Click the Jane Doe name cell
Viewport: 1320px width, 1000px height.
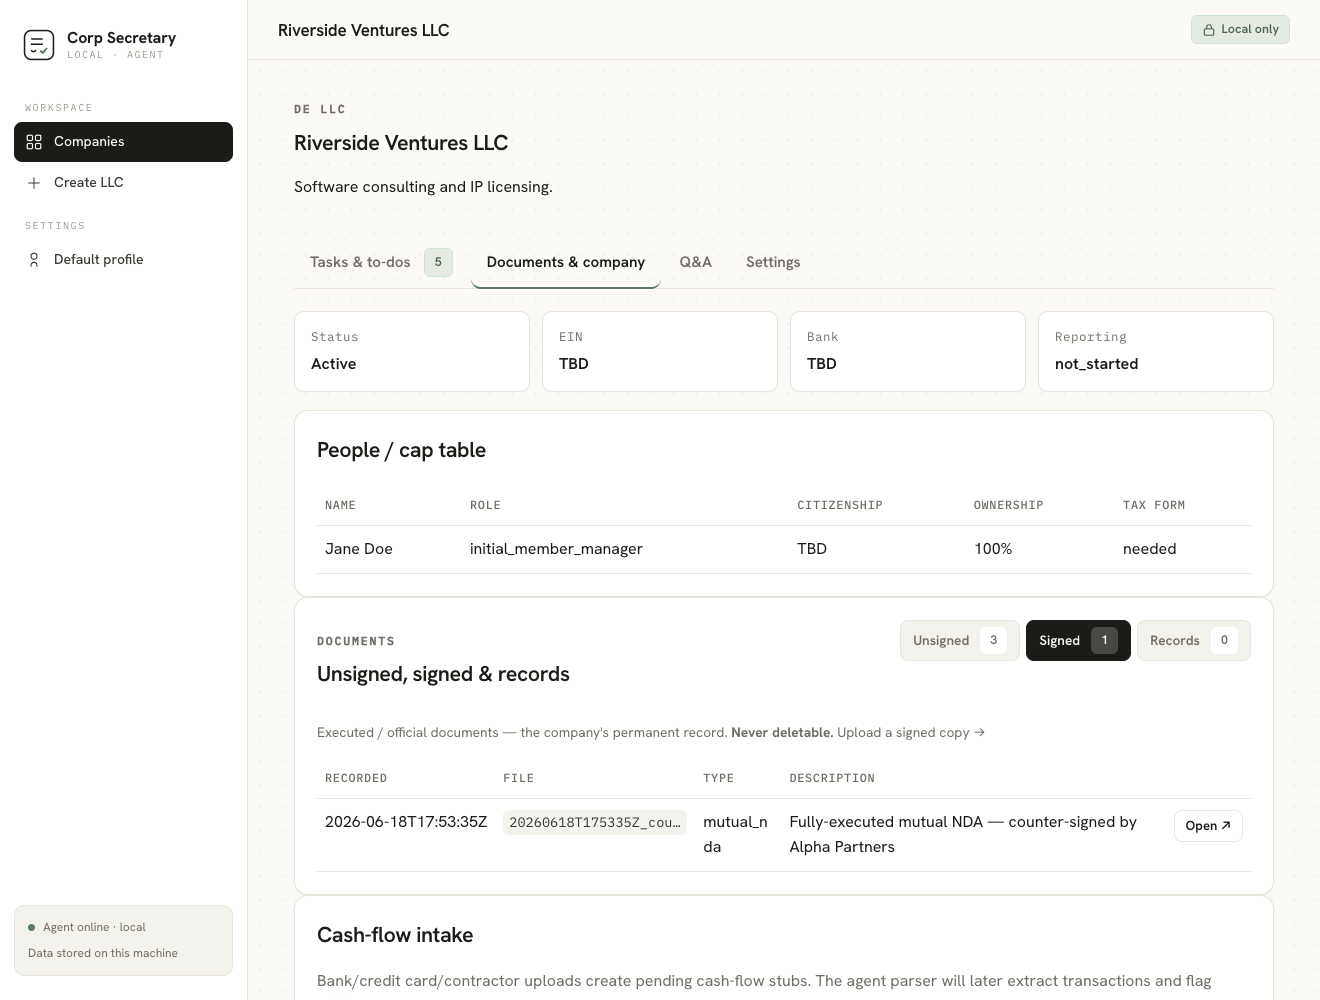point(359,549)
